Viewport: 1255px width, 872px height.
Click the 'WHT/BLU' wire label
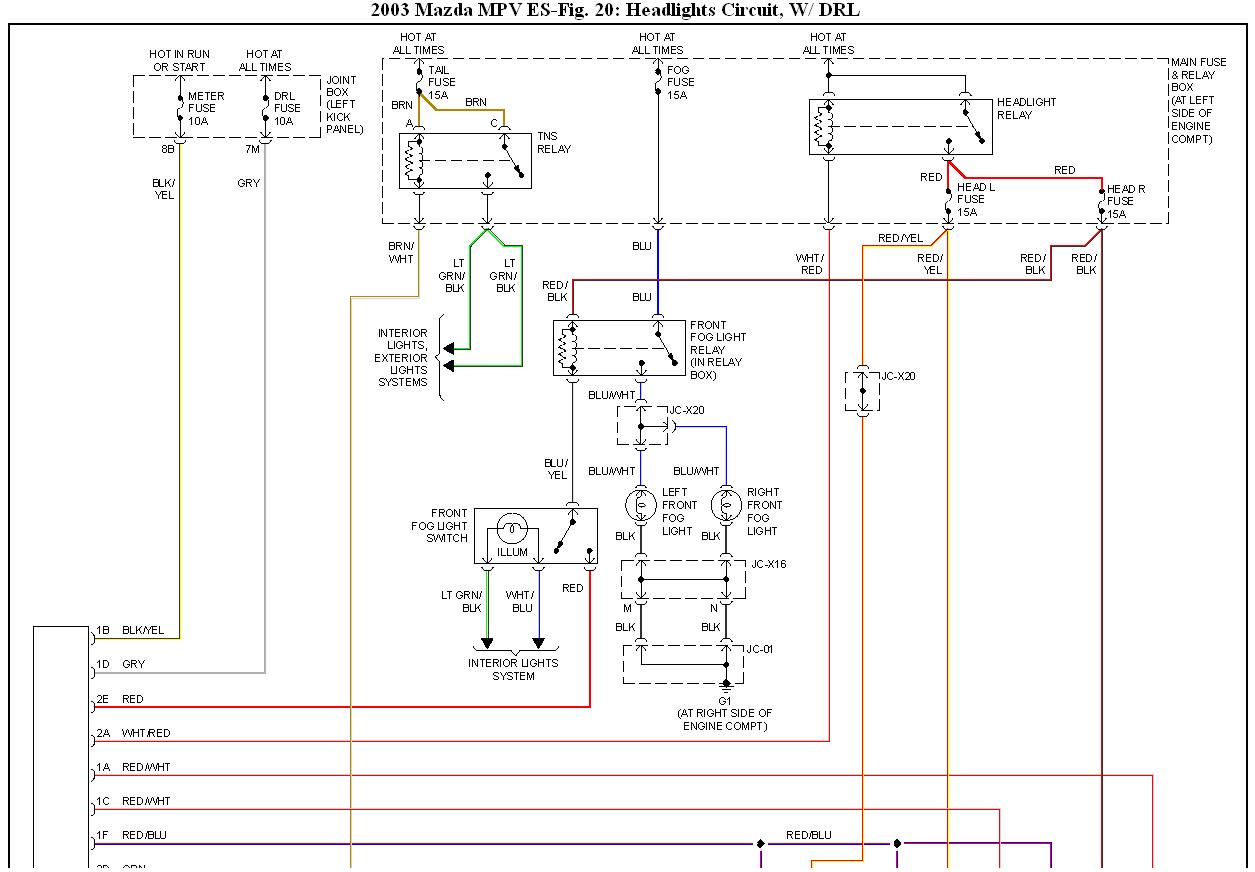(x=520, y=601)
